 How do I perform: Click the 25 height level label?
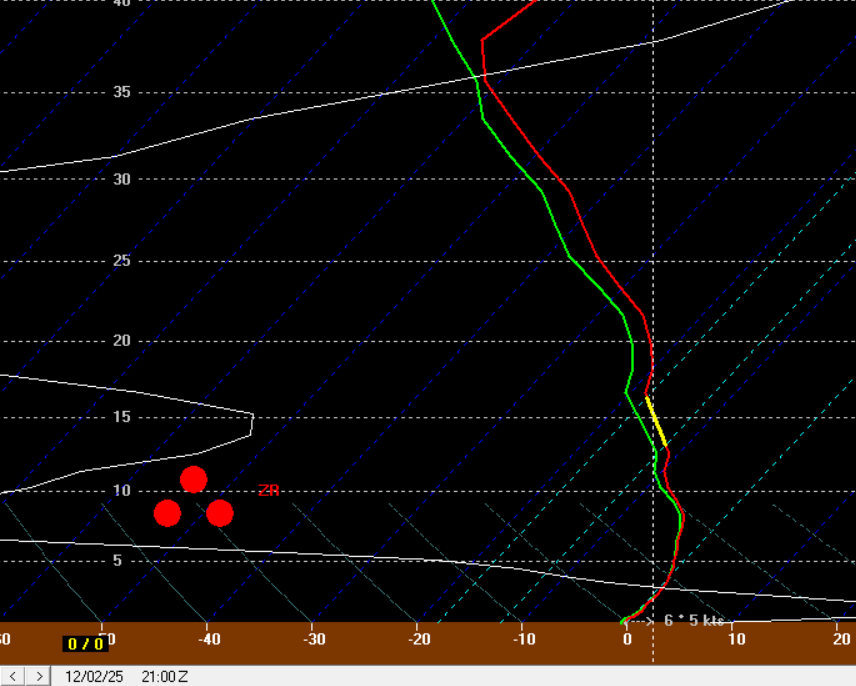[121, 261]
